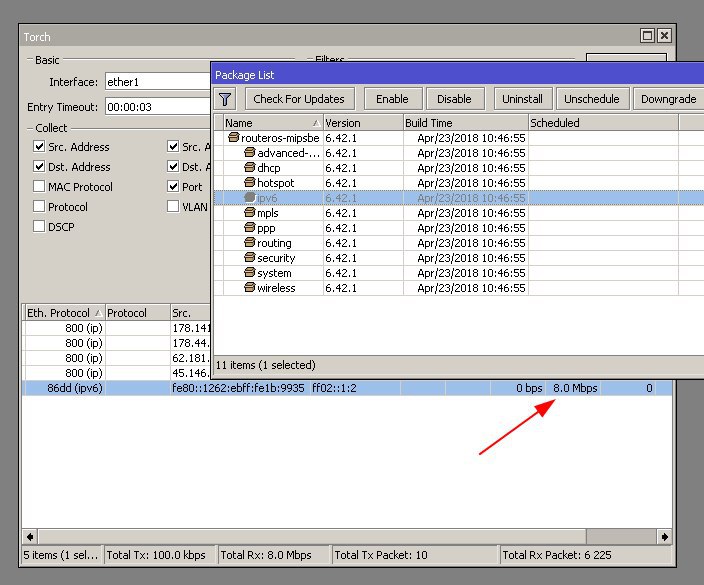The height and width of the screenshot is (585, 704).
Task: Click the Enable package button
Action: click(392, 99)
